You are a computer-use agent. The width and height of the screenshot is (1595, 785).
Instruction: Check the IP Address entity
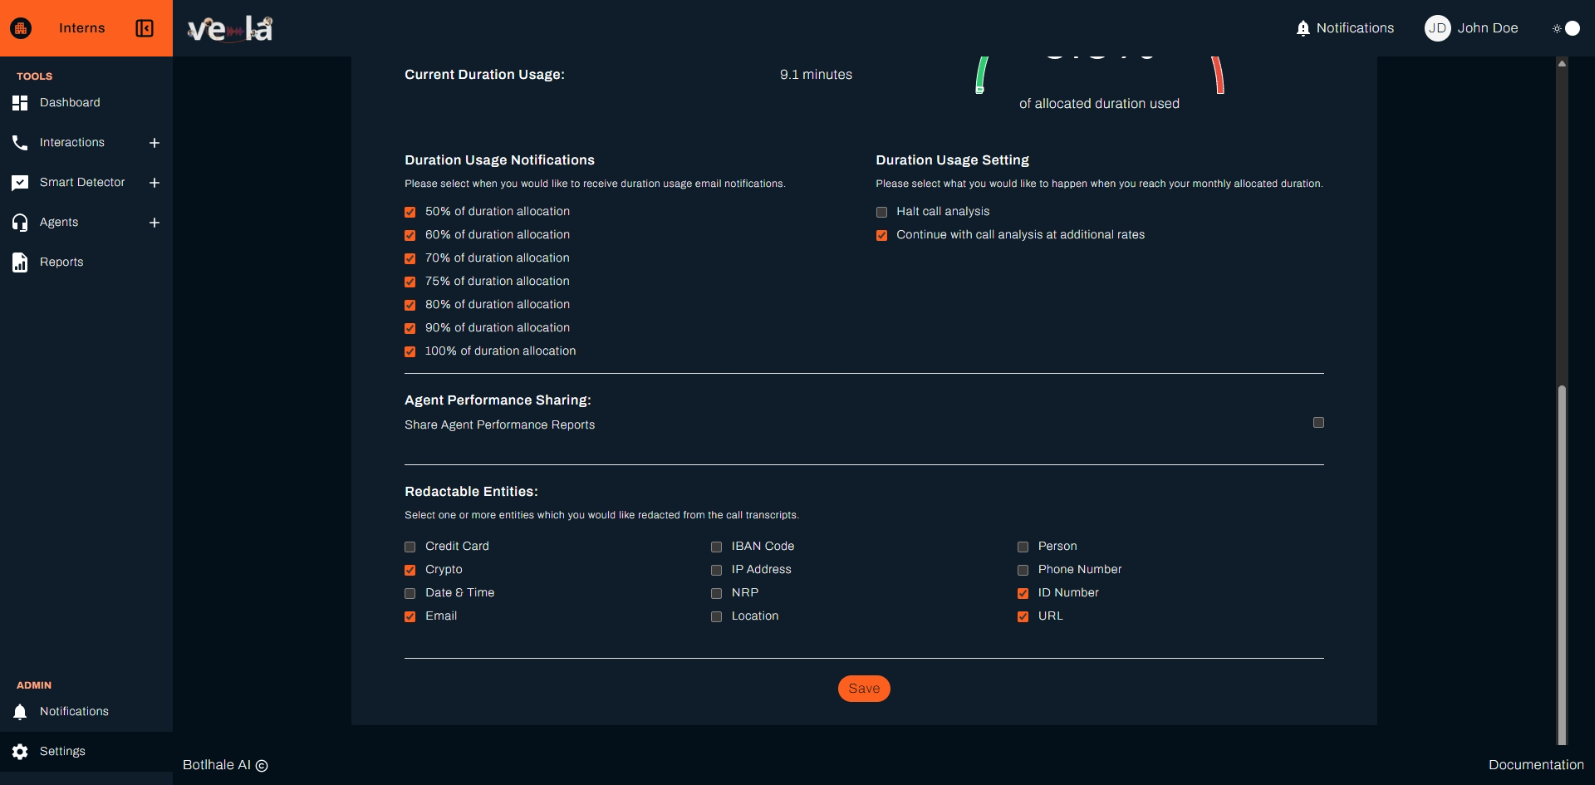point(716,570)
